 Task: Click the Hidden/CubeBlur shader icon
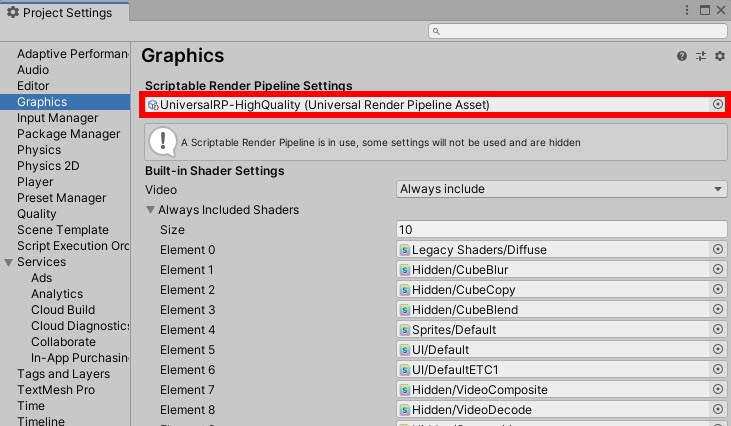(405, 270)
